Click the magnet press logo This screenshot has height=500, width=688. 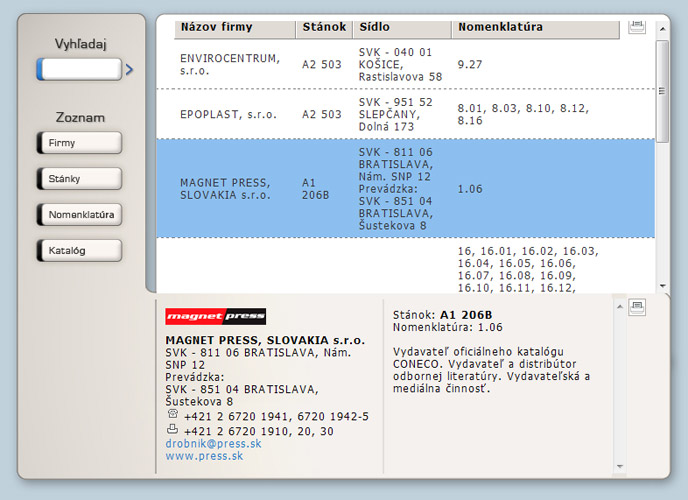point(215,316)
